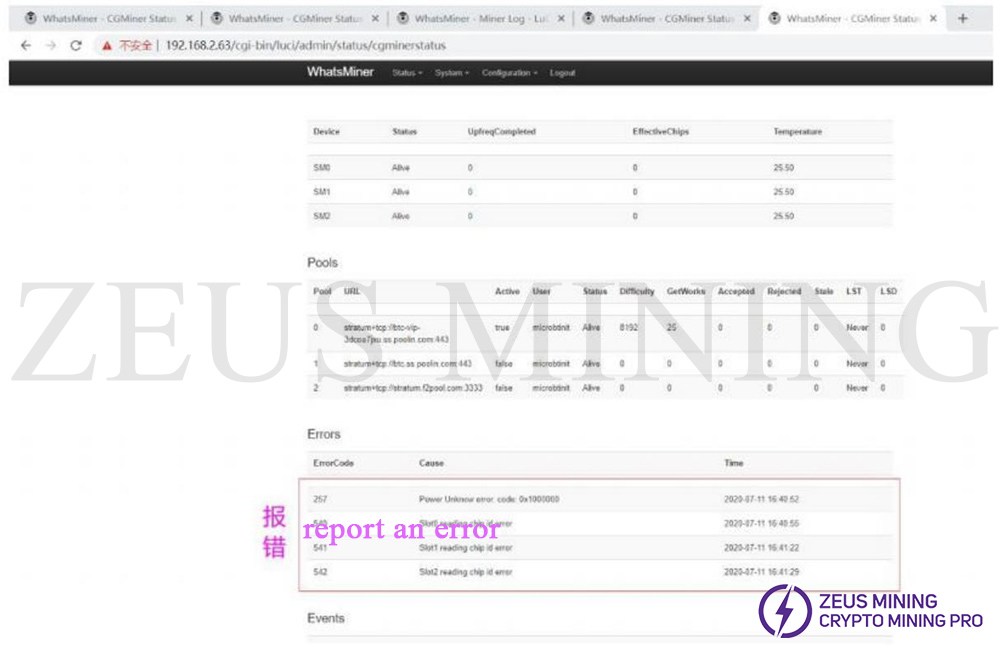The image size is (1000, 647).
Task: Open the Configuration dropdown menu
Action: [509, 73]
